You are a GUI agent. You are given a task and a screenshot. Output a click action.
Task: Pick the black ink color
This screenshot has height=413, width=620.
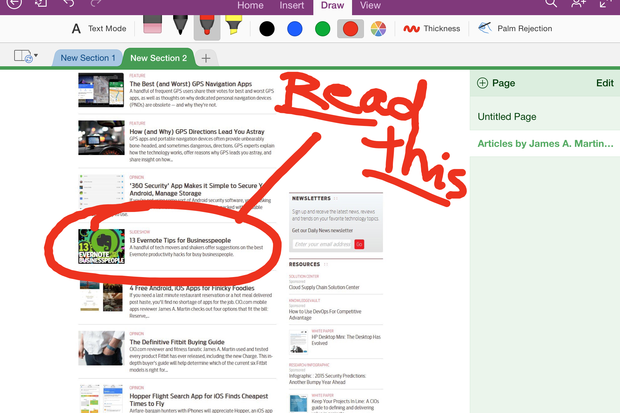[x=267, y=29]
